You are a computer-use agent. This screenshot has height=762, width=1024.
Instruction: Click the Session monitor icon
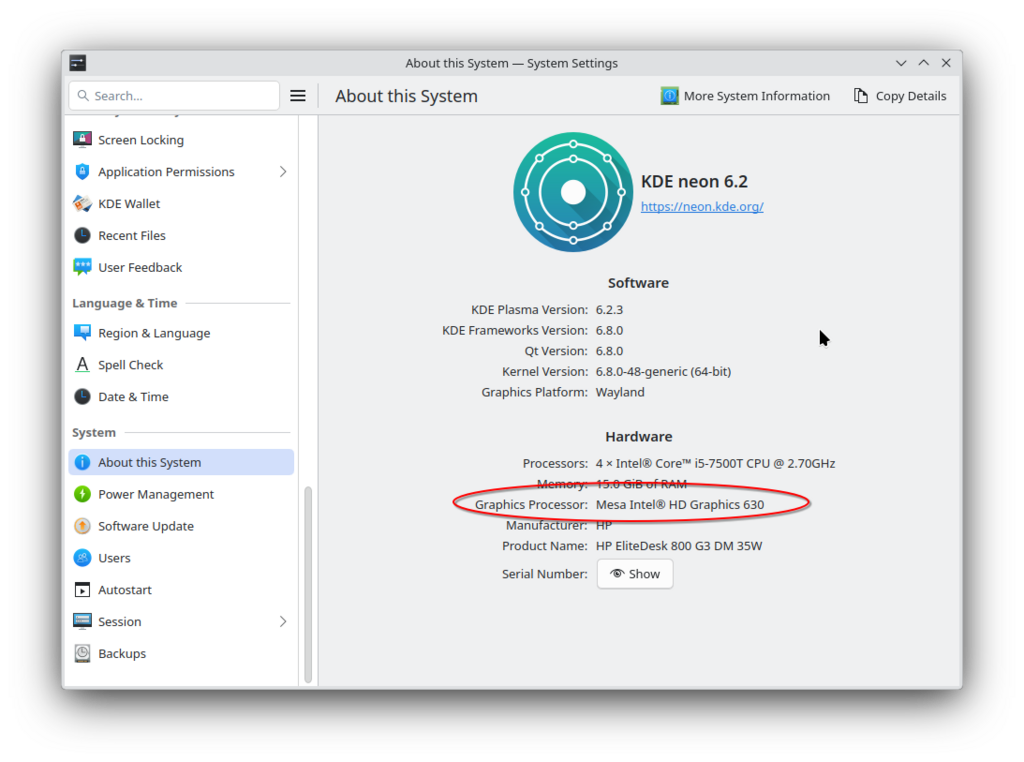(x=82, y=621)
